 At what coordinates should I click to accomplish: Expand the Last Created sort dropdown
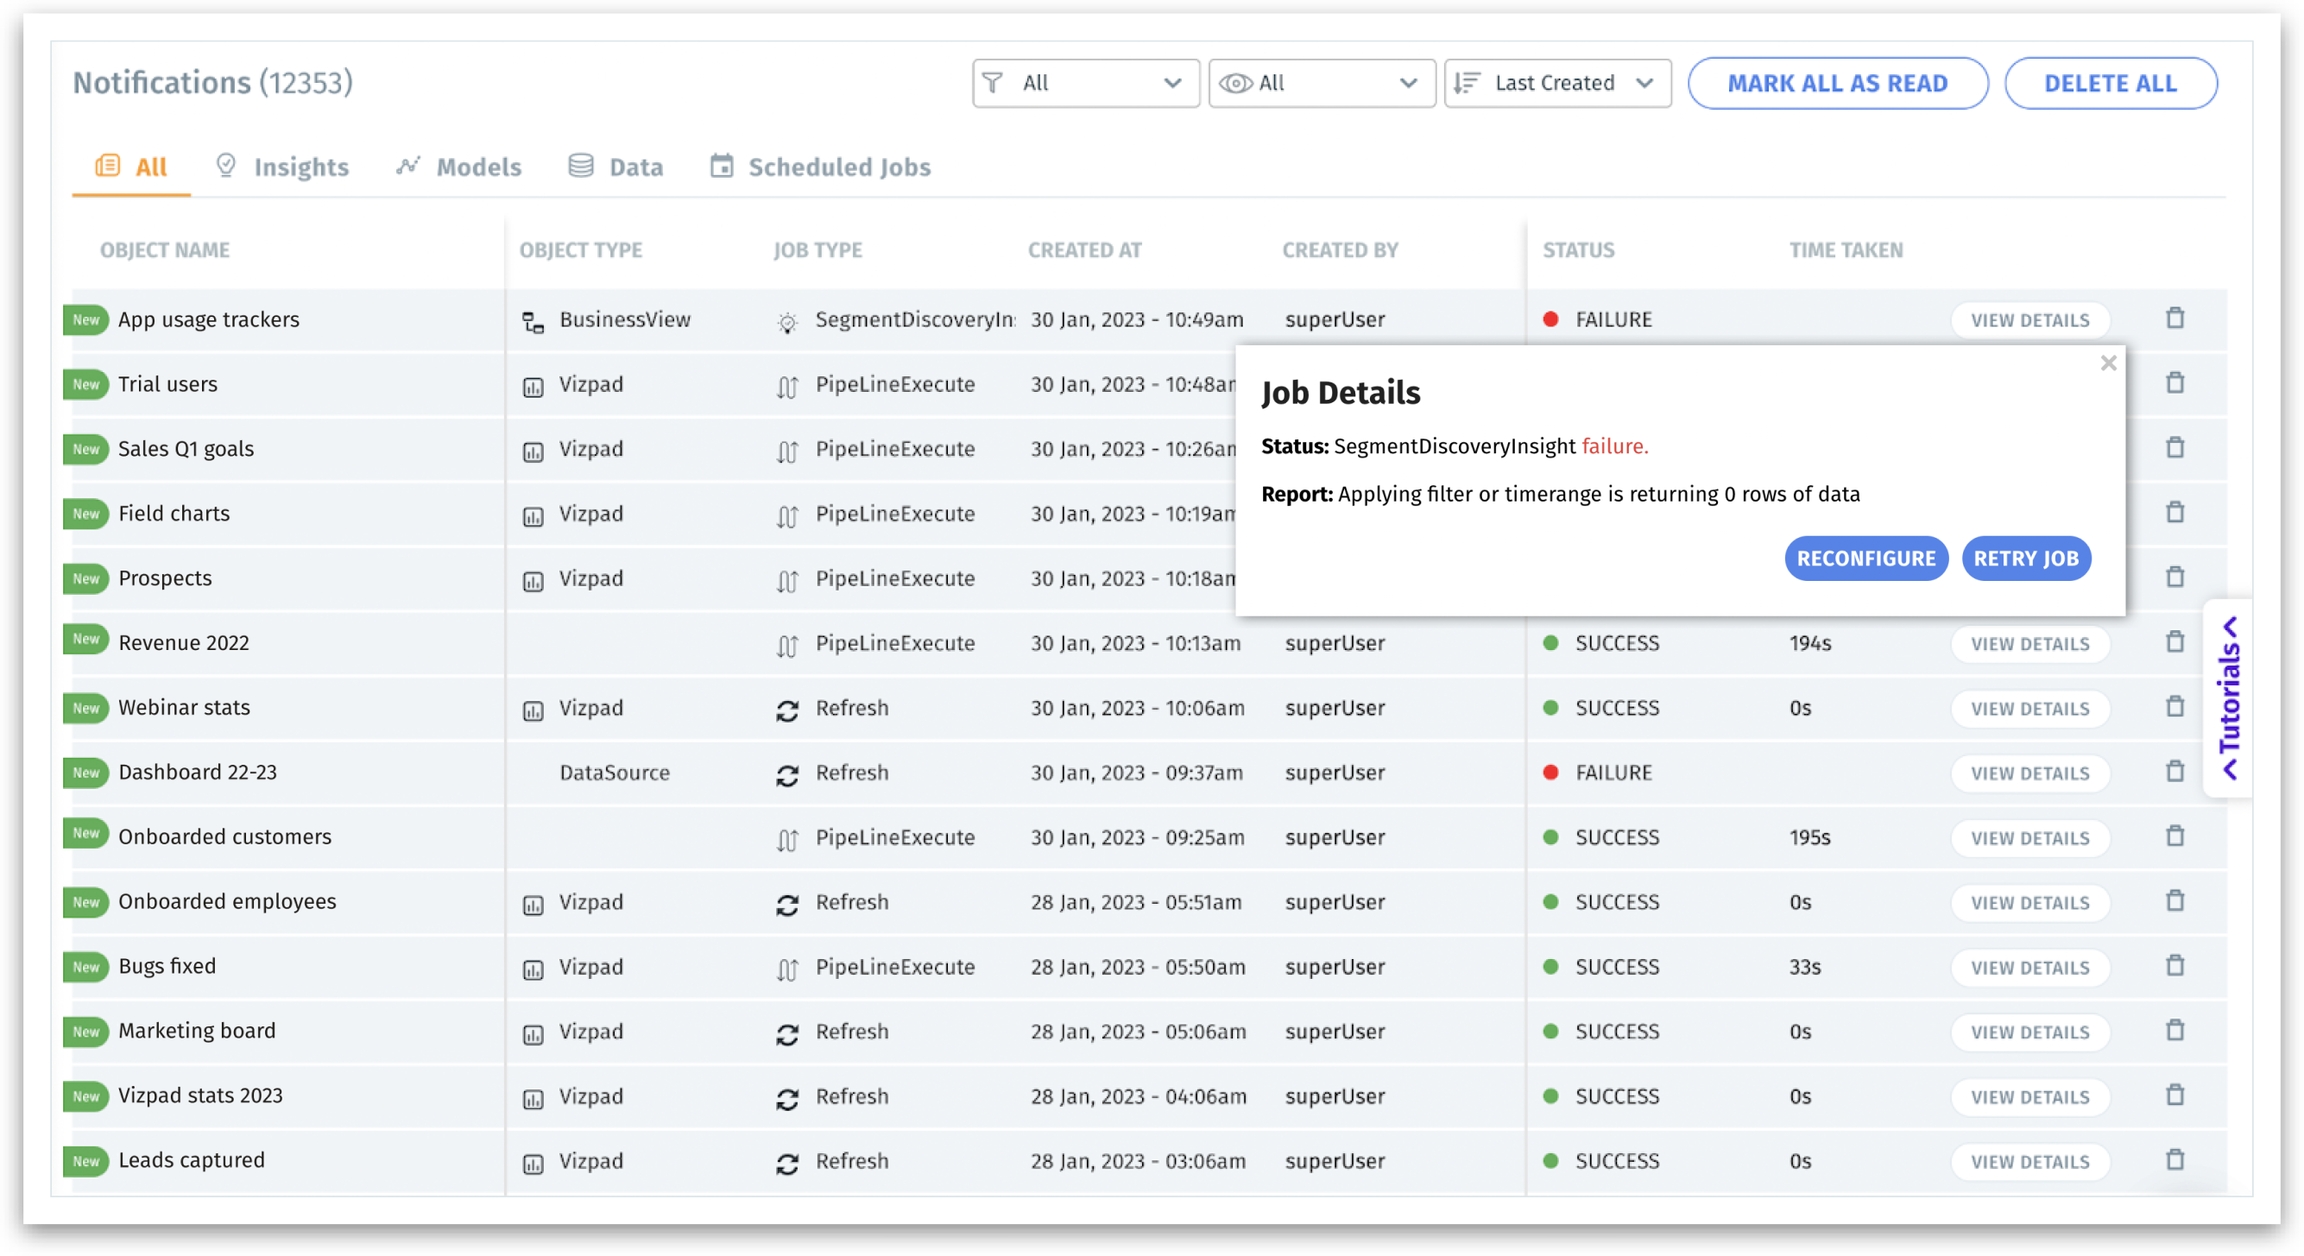1557,83
